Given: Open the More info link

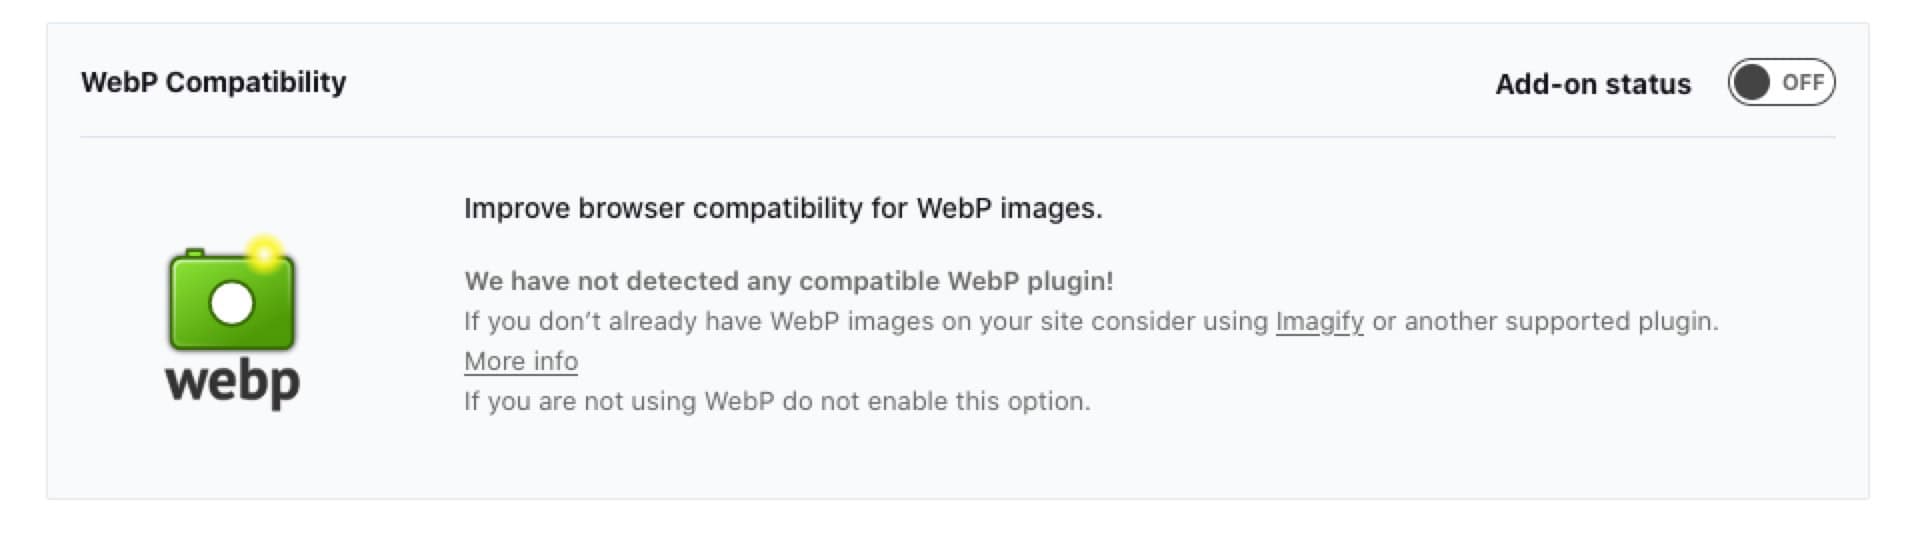Looking at the screenshot, I should point(521,361).
